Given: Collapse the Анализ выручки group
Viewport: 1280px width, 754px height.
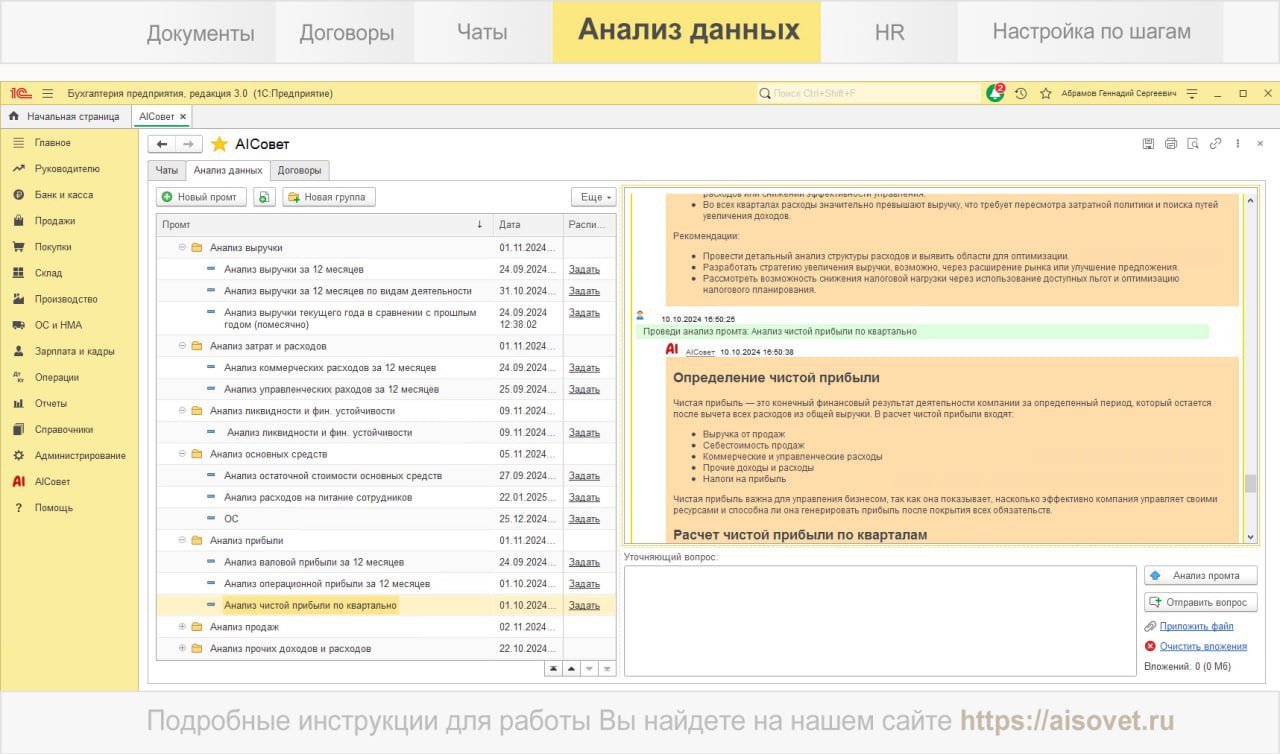Looking at the screenshot, I should point(182,247).
